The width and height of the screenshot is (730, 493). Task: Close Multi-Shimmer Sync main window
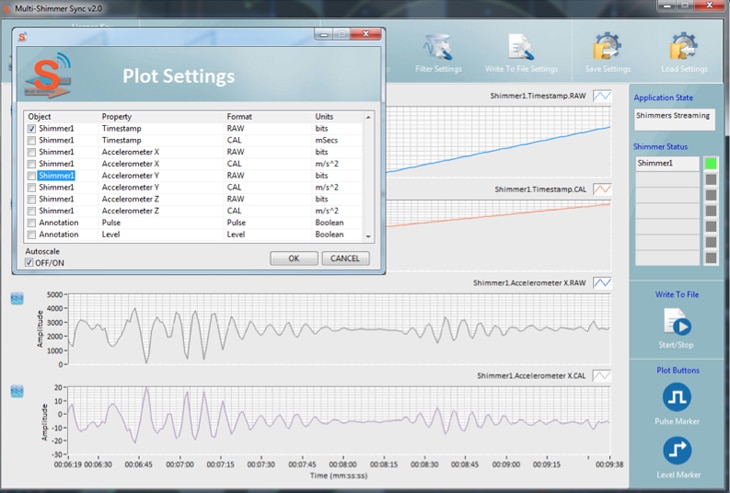[x=710, y=5]
